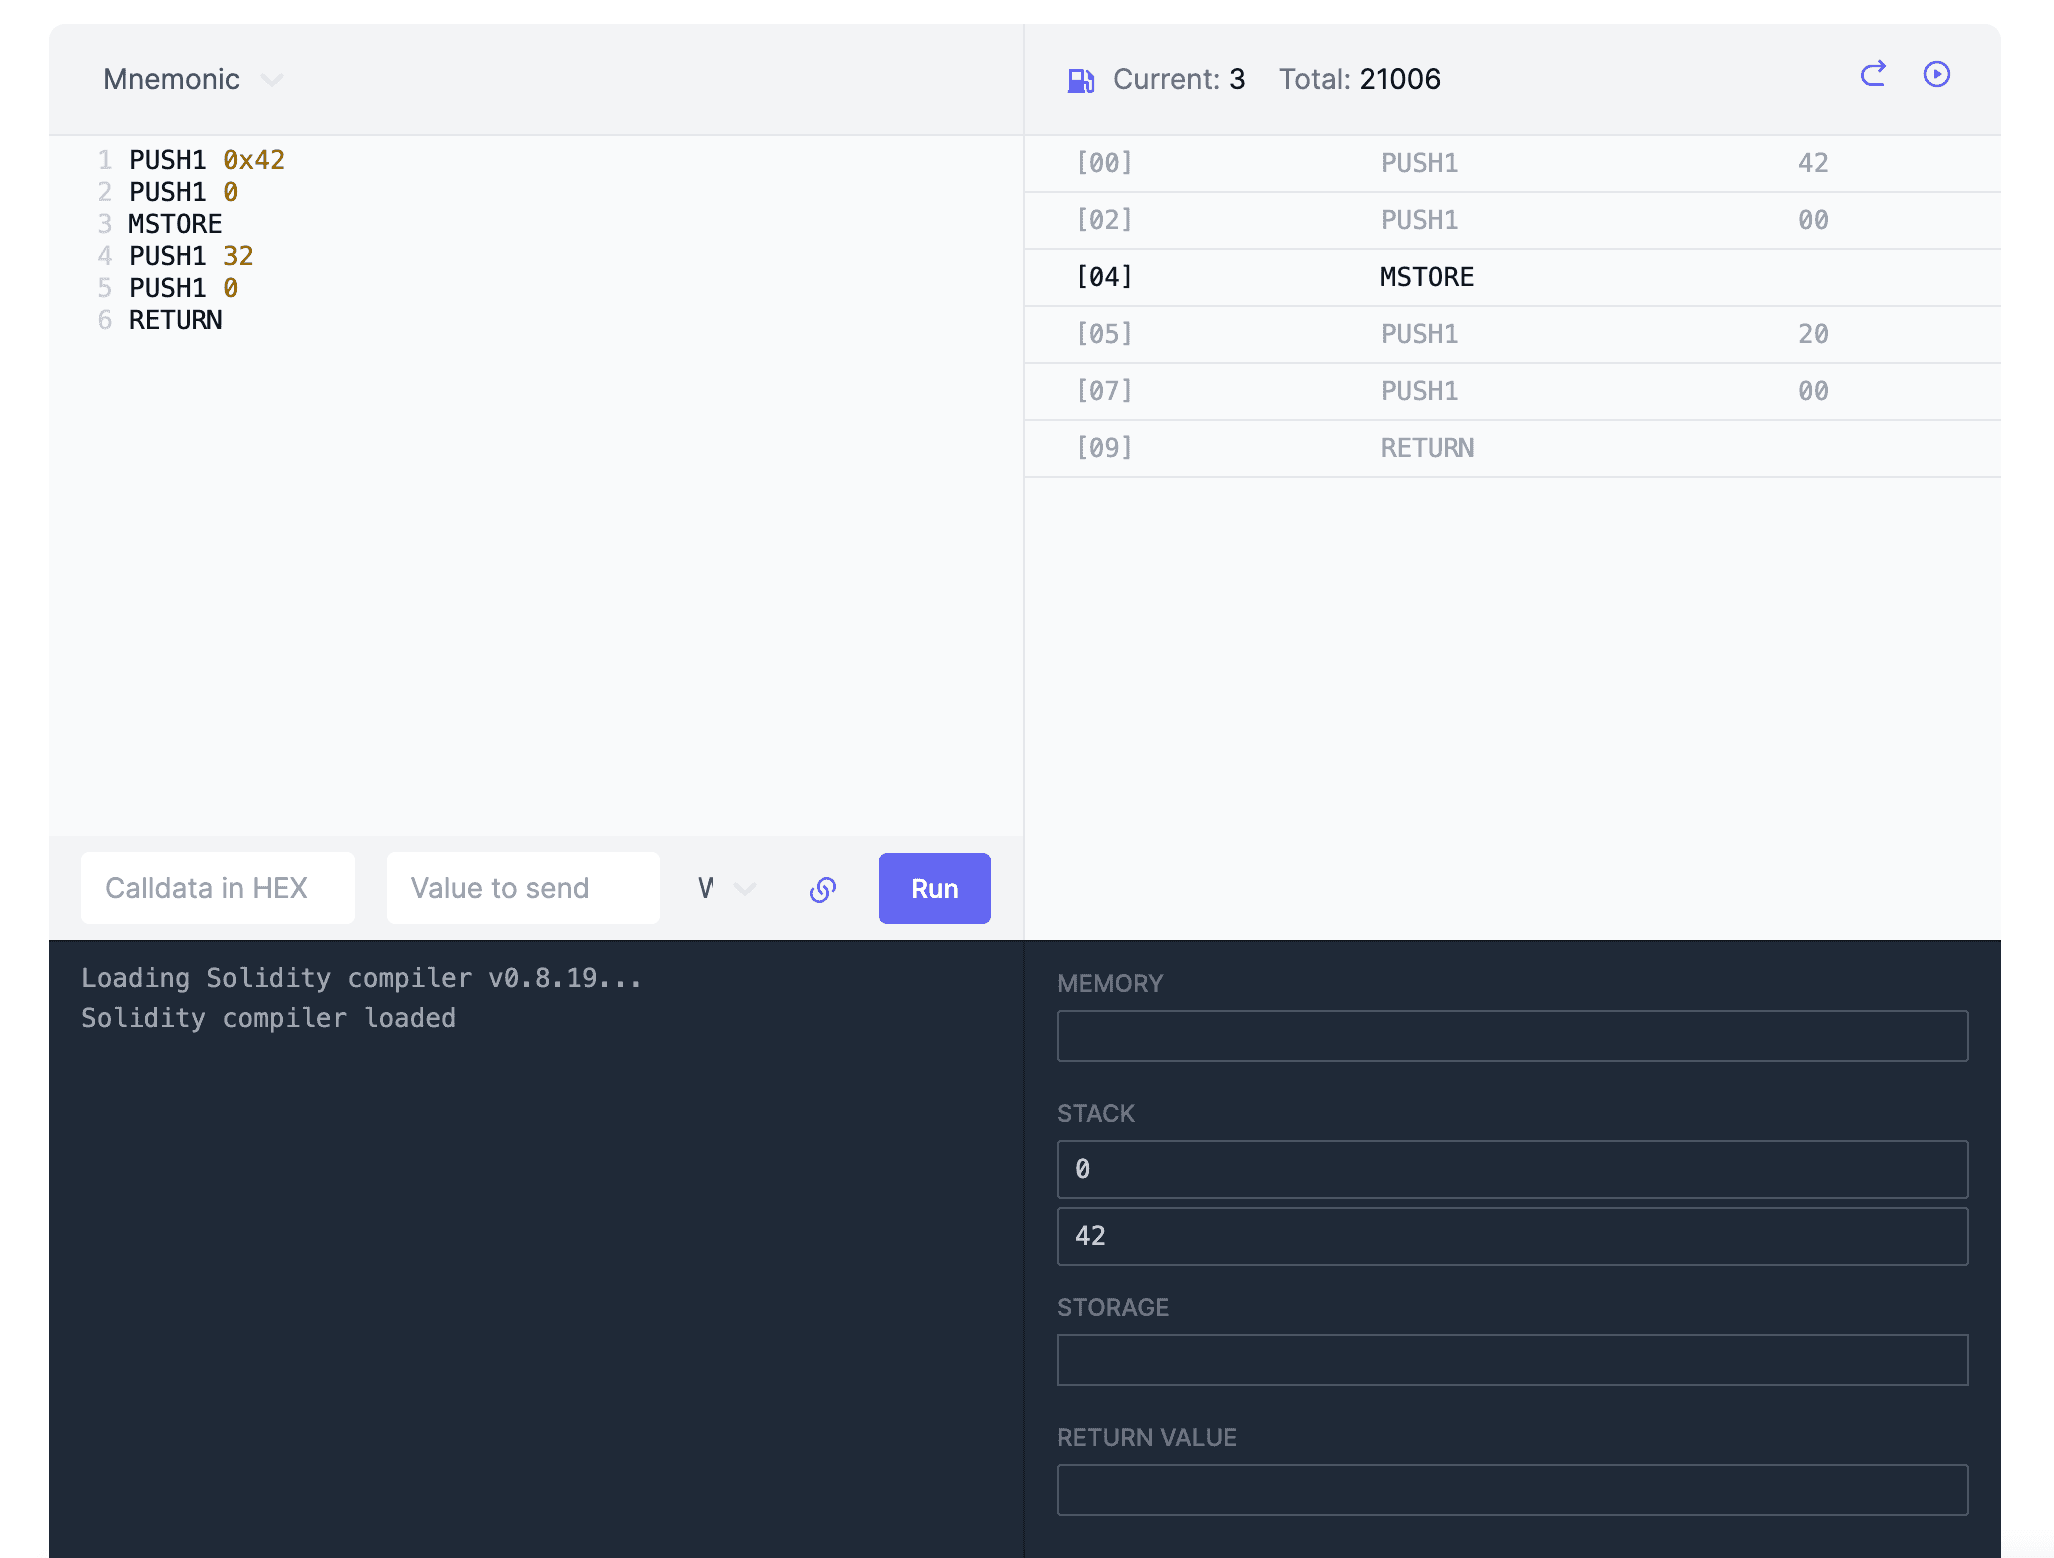
Task: Click the top stack item 0
Action: [1512, 1169]
